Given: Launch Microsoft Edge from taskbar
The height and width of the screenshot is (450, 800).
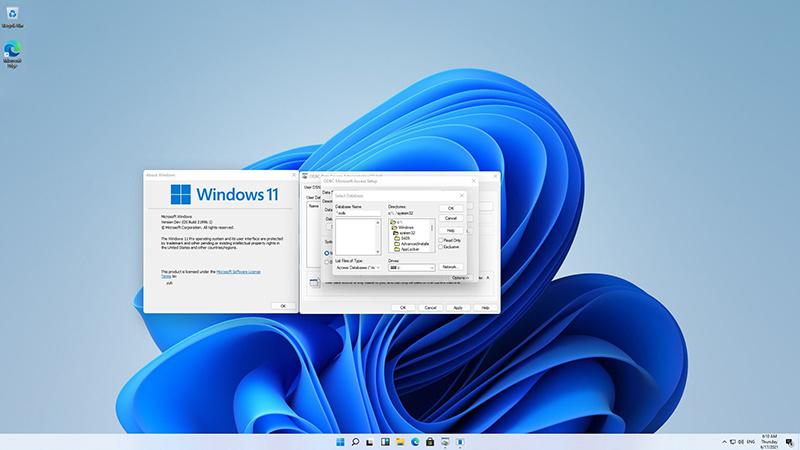Looking at the screenshot, I should point(415,442).
